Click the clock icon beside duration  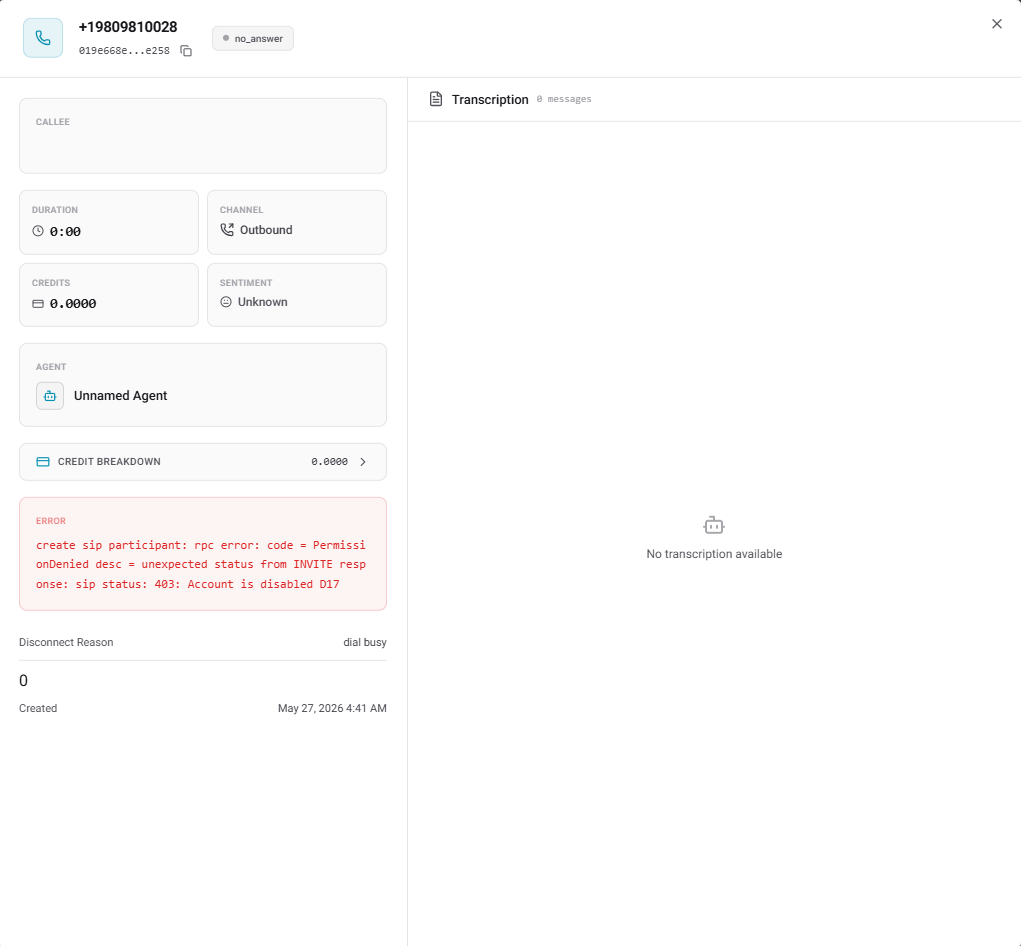38,231
